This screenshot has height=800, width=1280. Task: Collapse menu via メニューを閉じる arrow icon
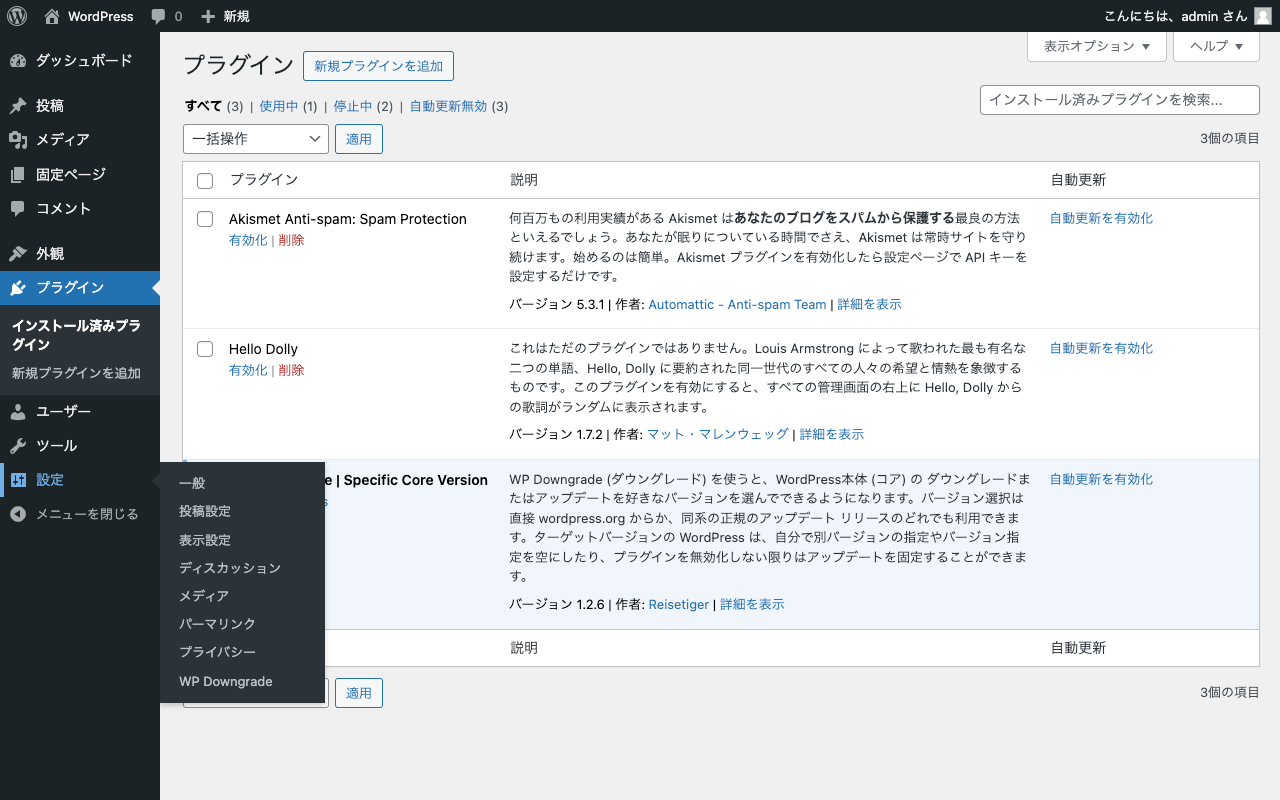tap(18, 514)
